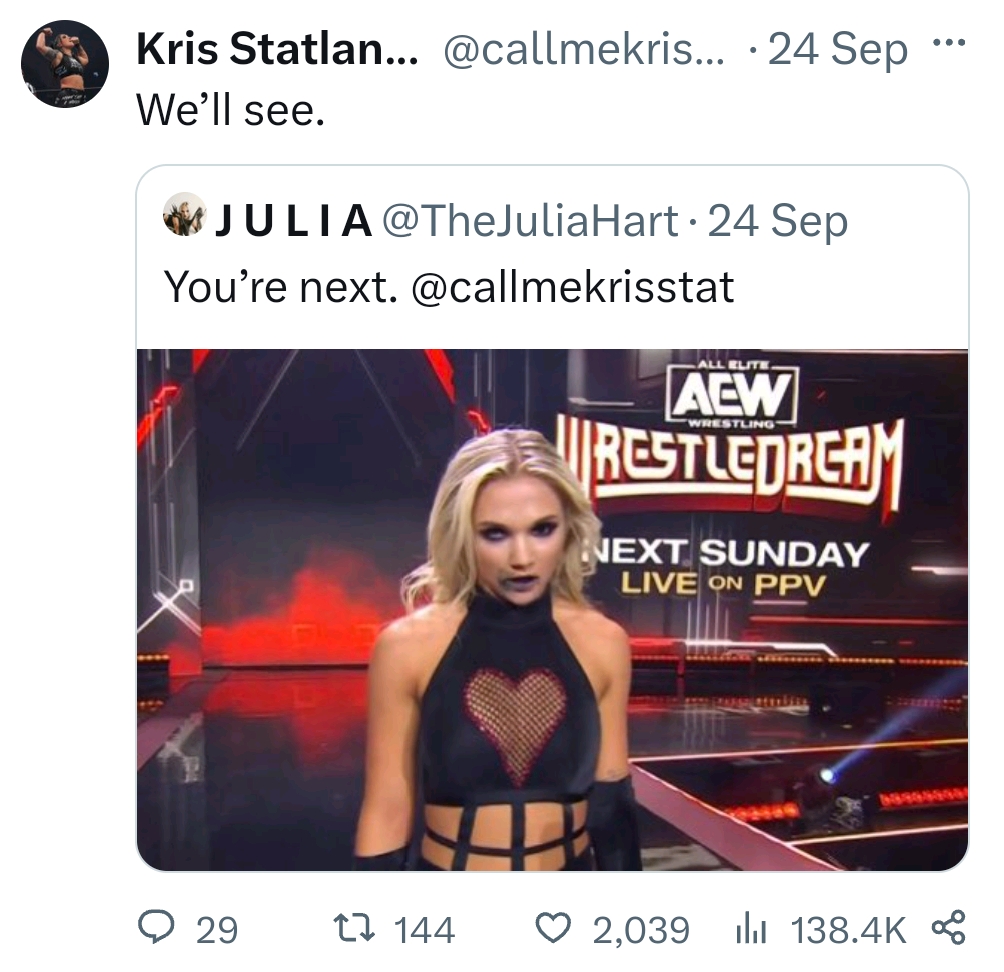Click the 138.4K views count
The height and width of the screenshot is (972, 1004).
point(848,930)
